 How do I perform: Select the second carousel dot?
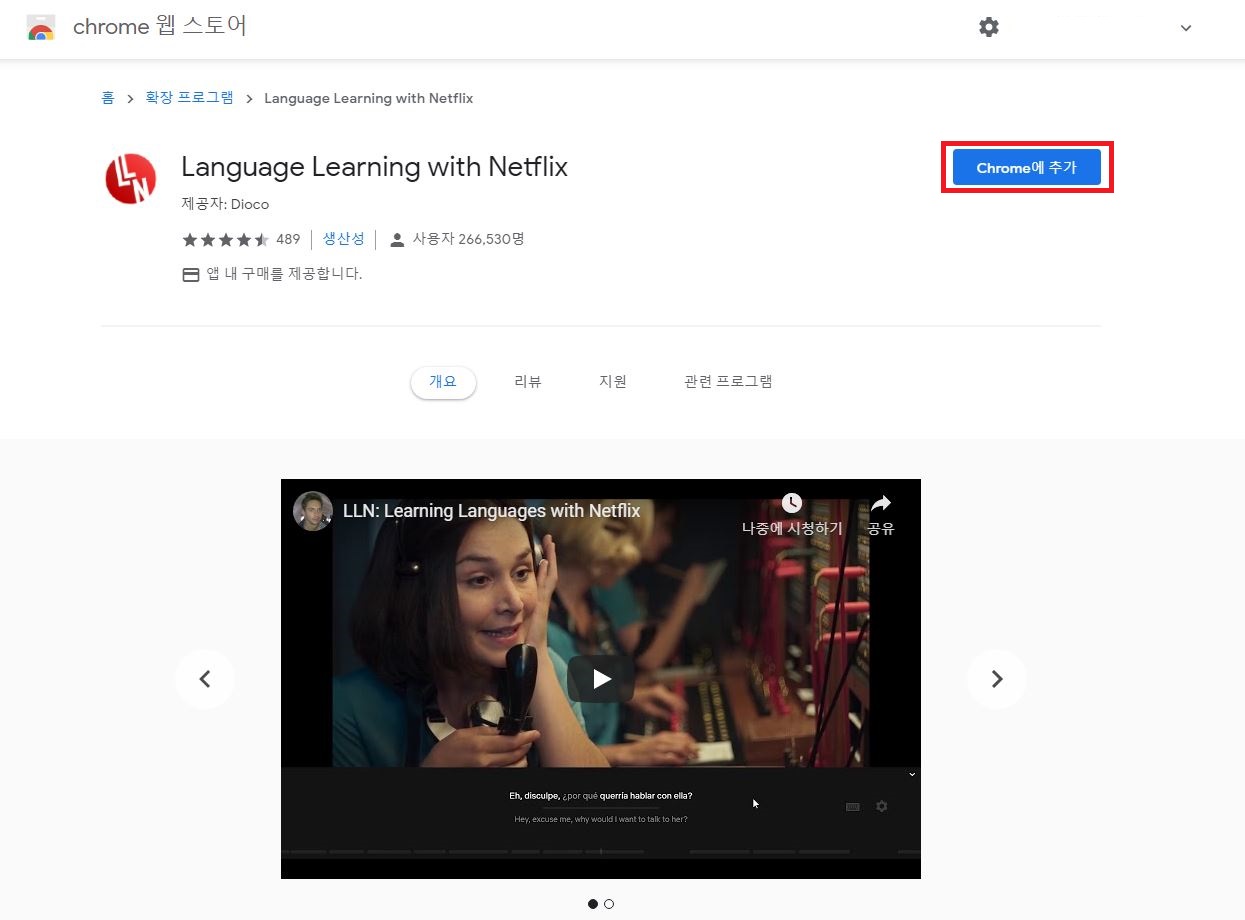pyautogui.click(x=609, y=904)
